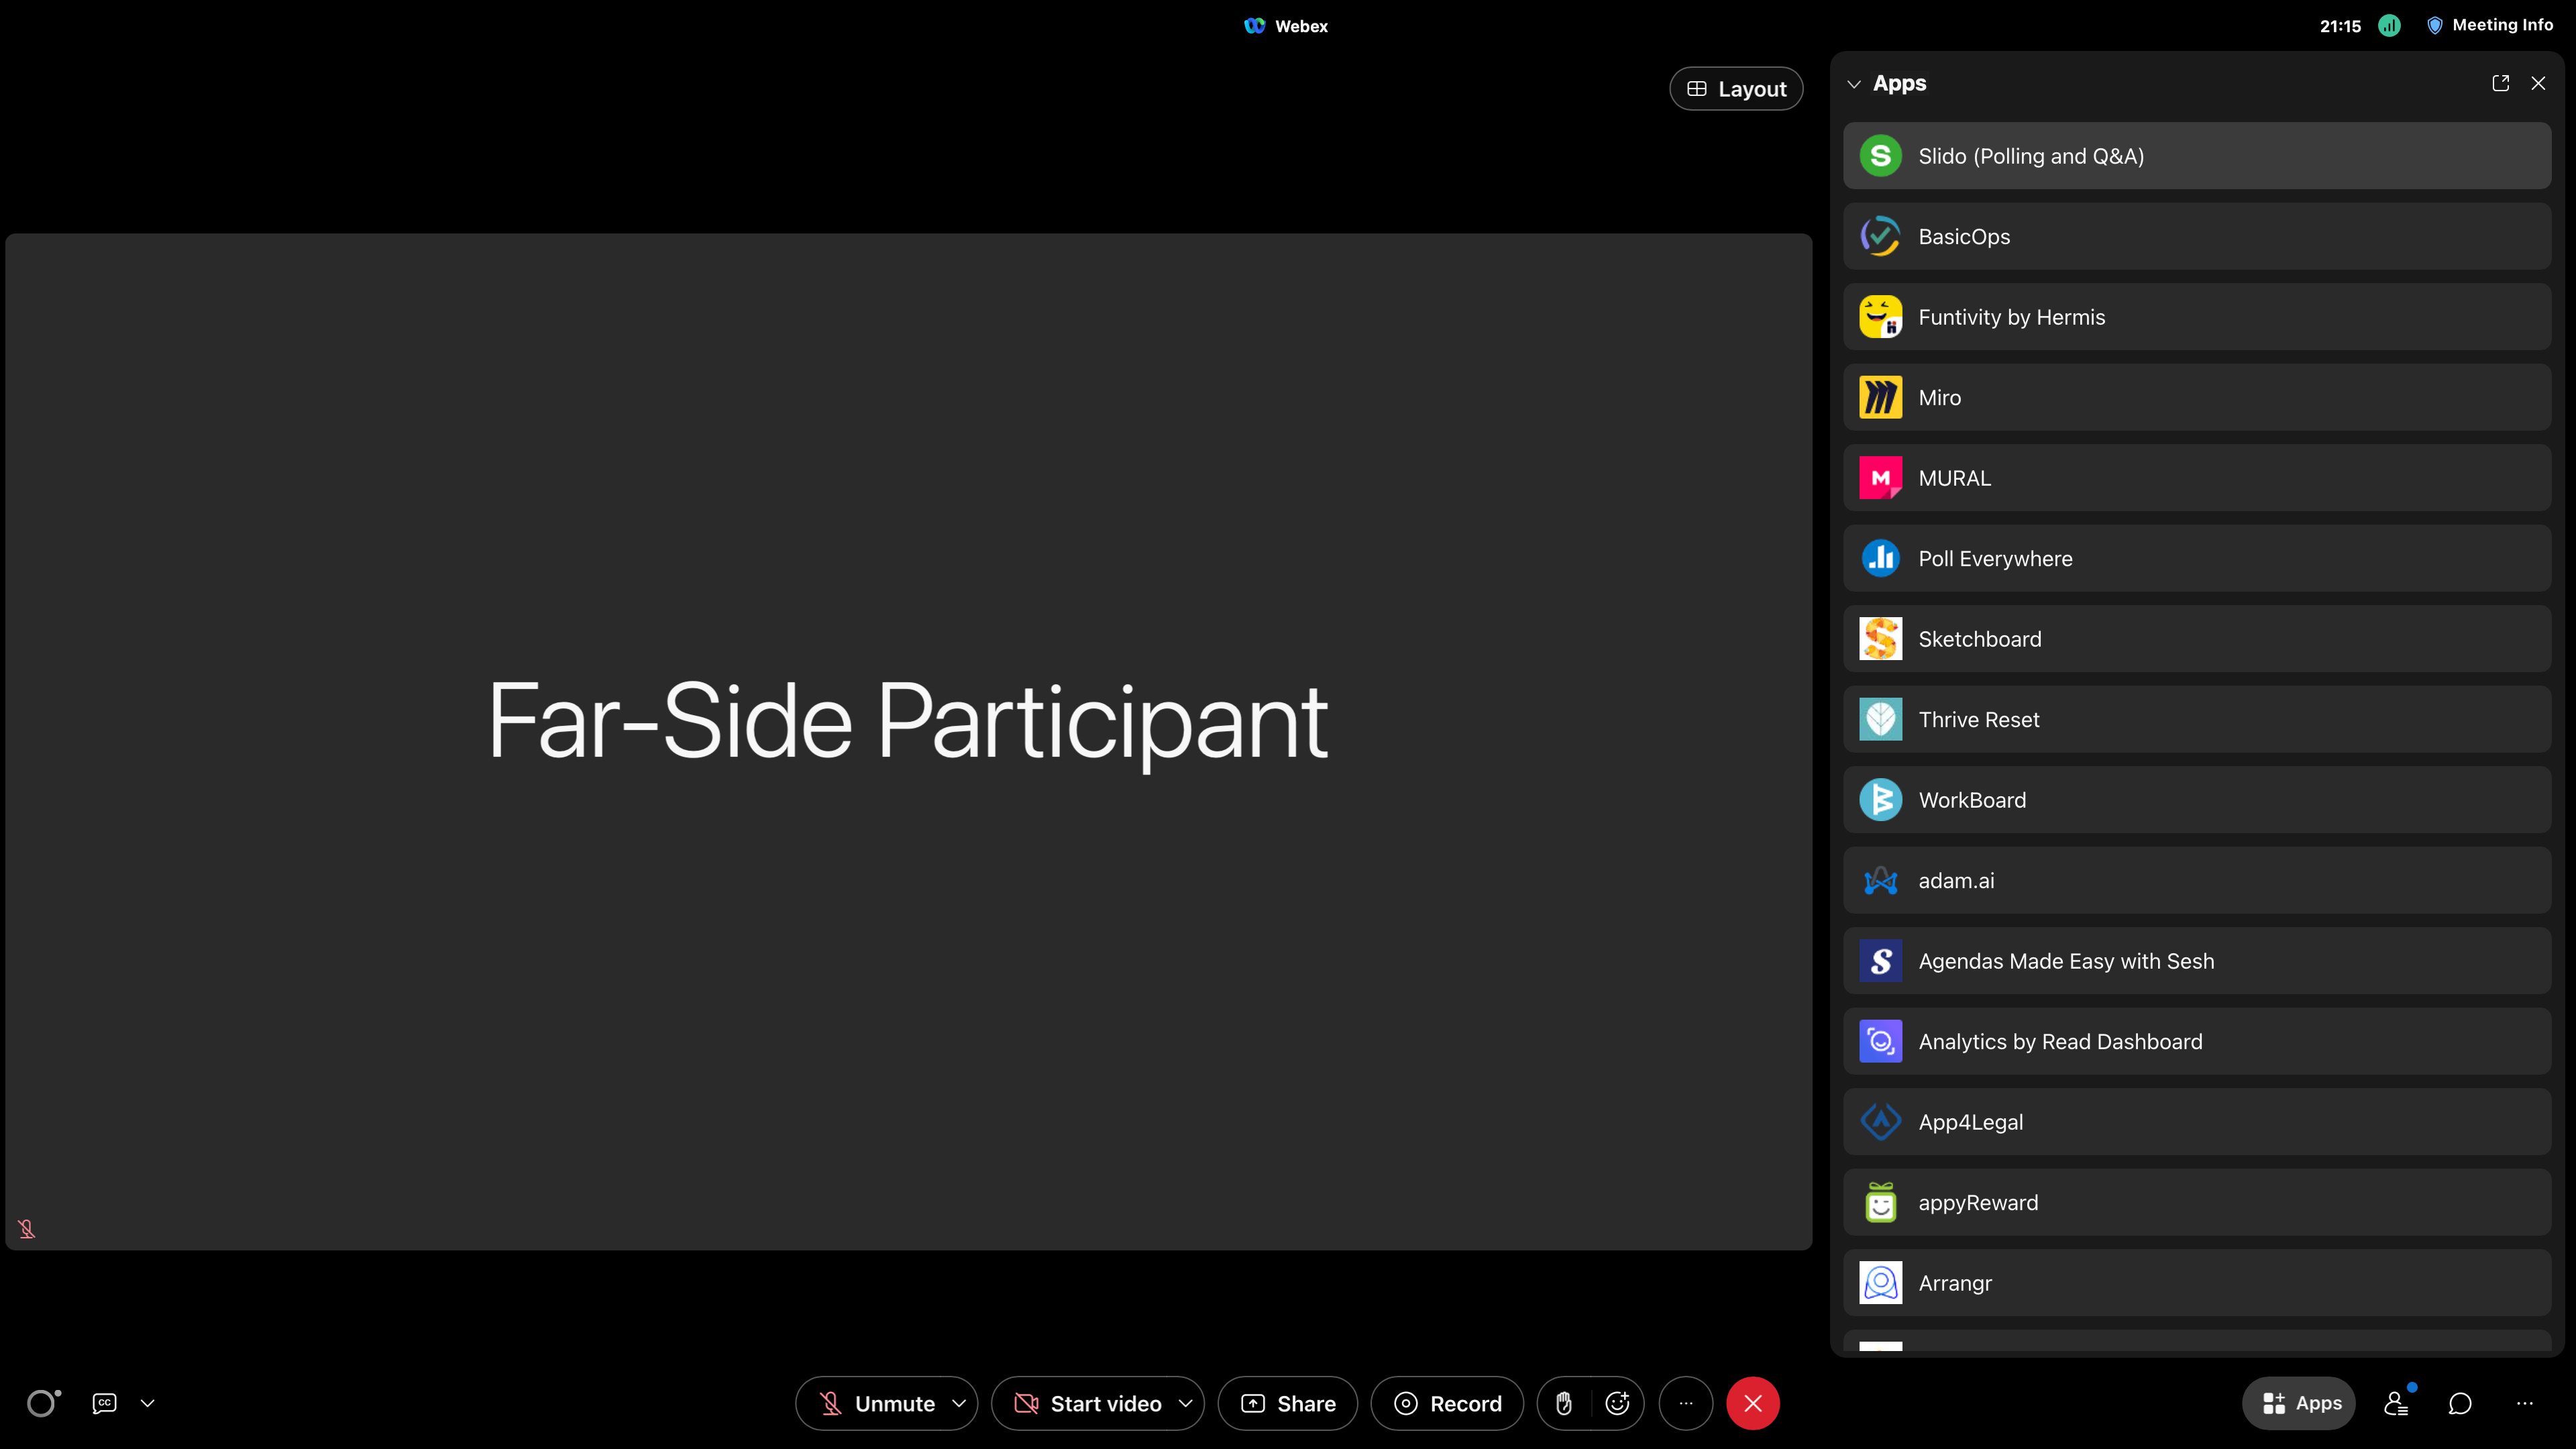
Task: Open audio options next to Unmute
Action: [x=960, y=1403]
